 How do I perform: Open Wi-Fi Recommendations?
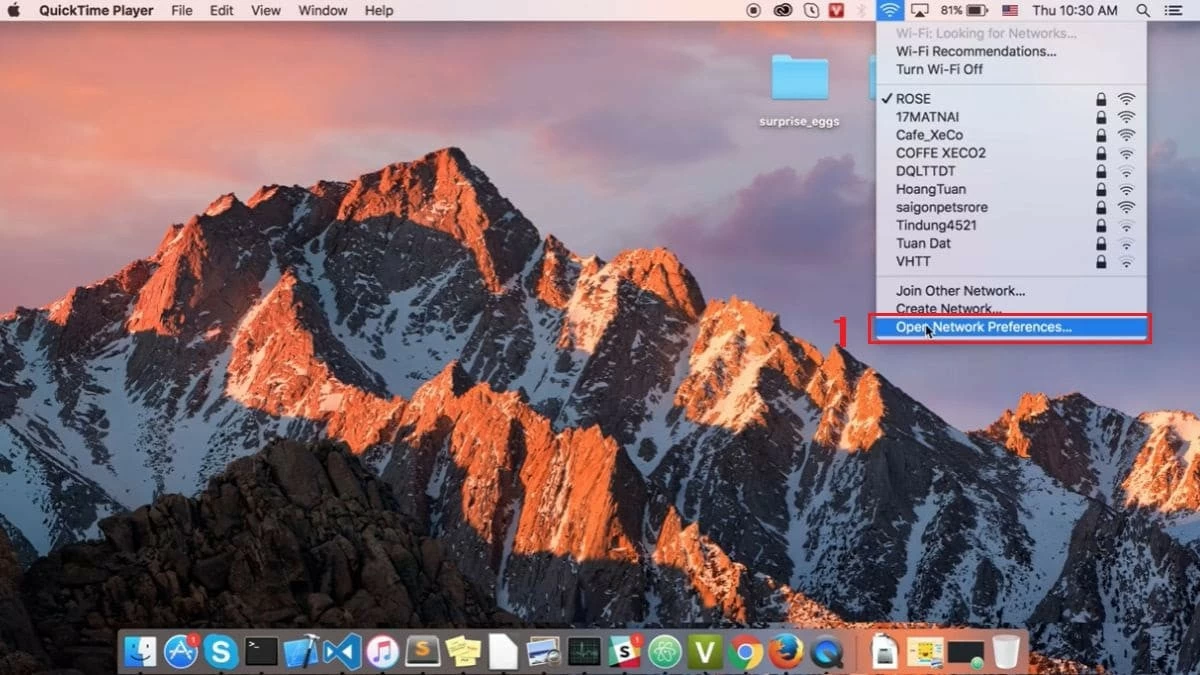975,51
